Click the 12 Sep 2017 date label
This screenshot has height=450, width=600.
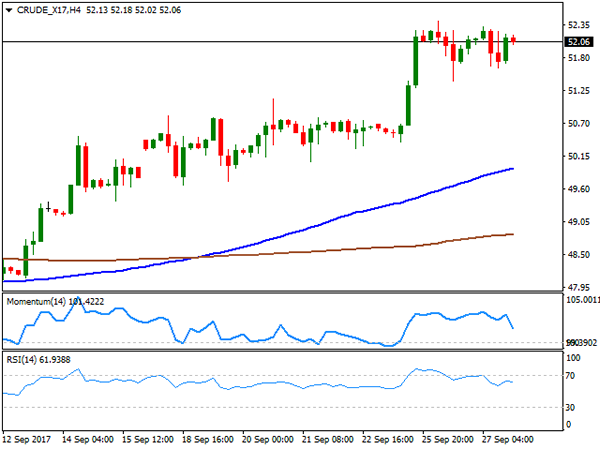click(27, 440)
